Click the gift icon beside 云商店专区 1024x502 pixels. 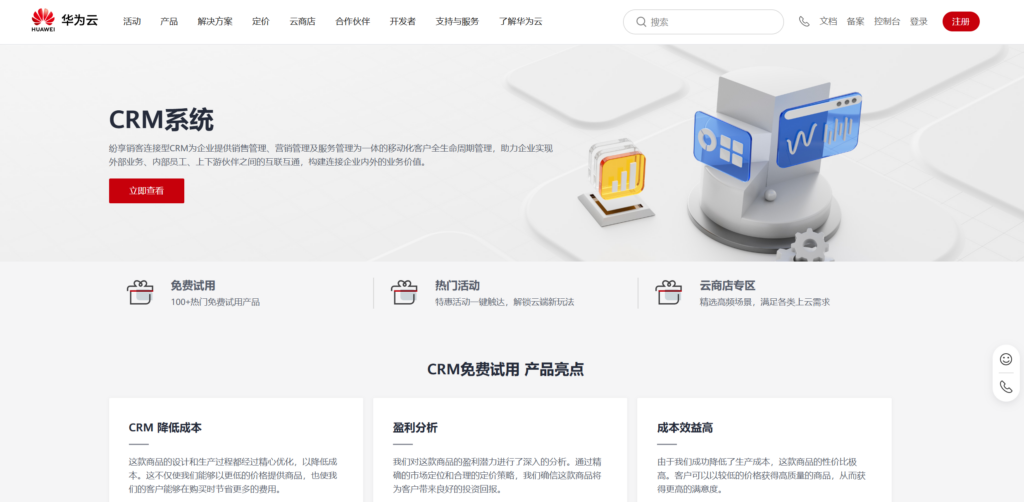click(x=668, y=292)
